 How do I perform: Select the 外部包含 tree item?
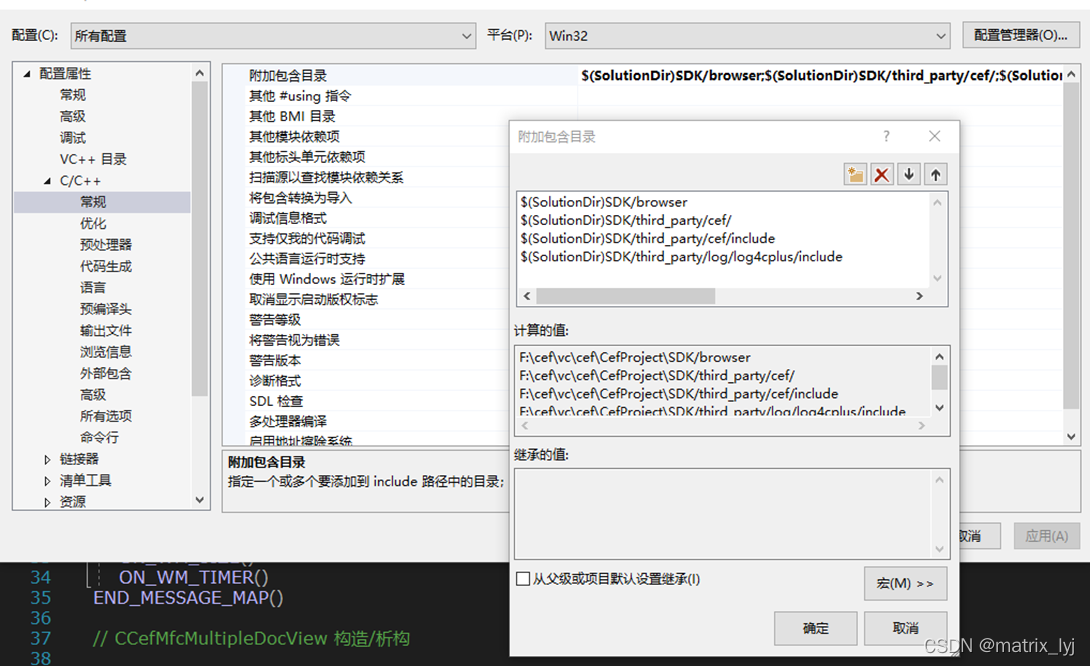[106, 373]
